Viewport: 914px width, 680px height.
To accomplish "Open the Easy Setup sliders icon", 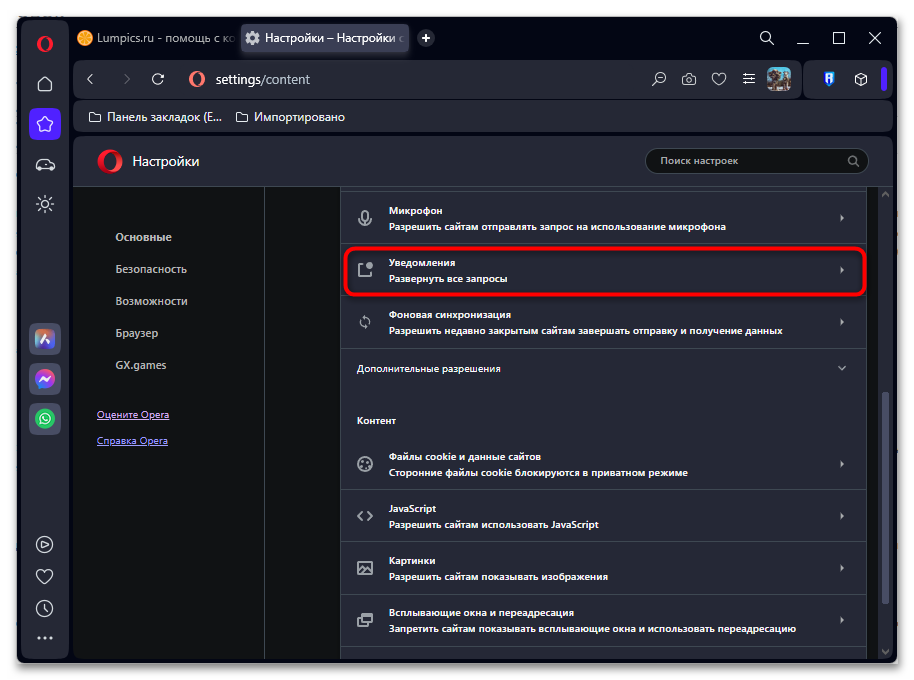I will point(748,79).
